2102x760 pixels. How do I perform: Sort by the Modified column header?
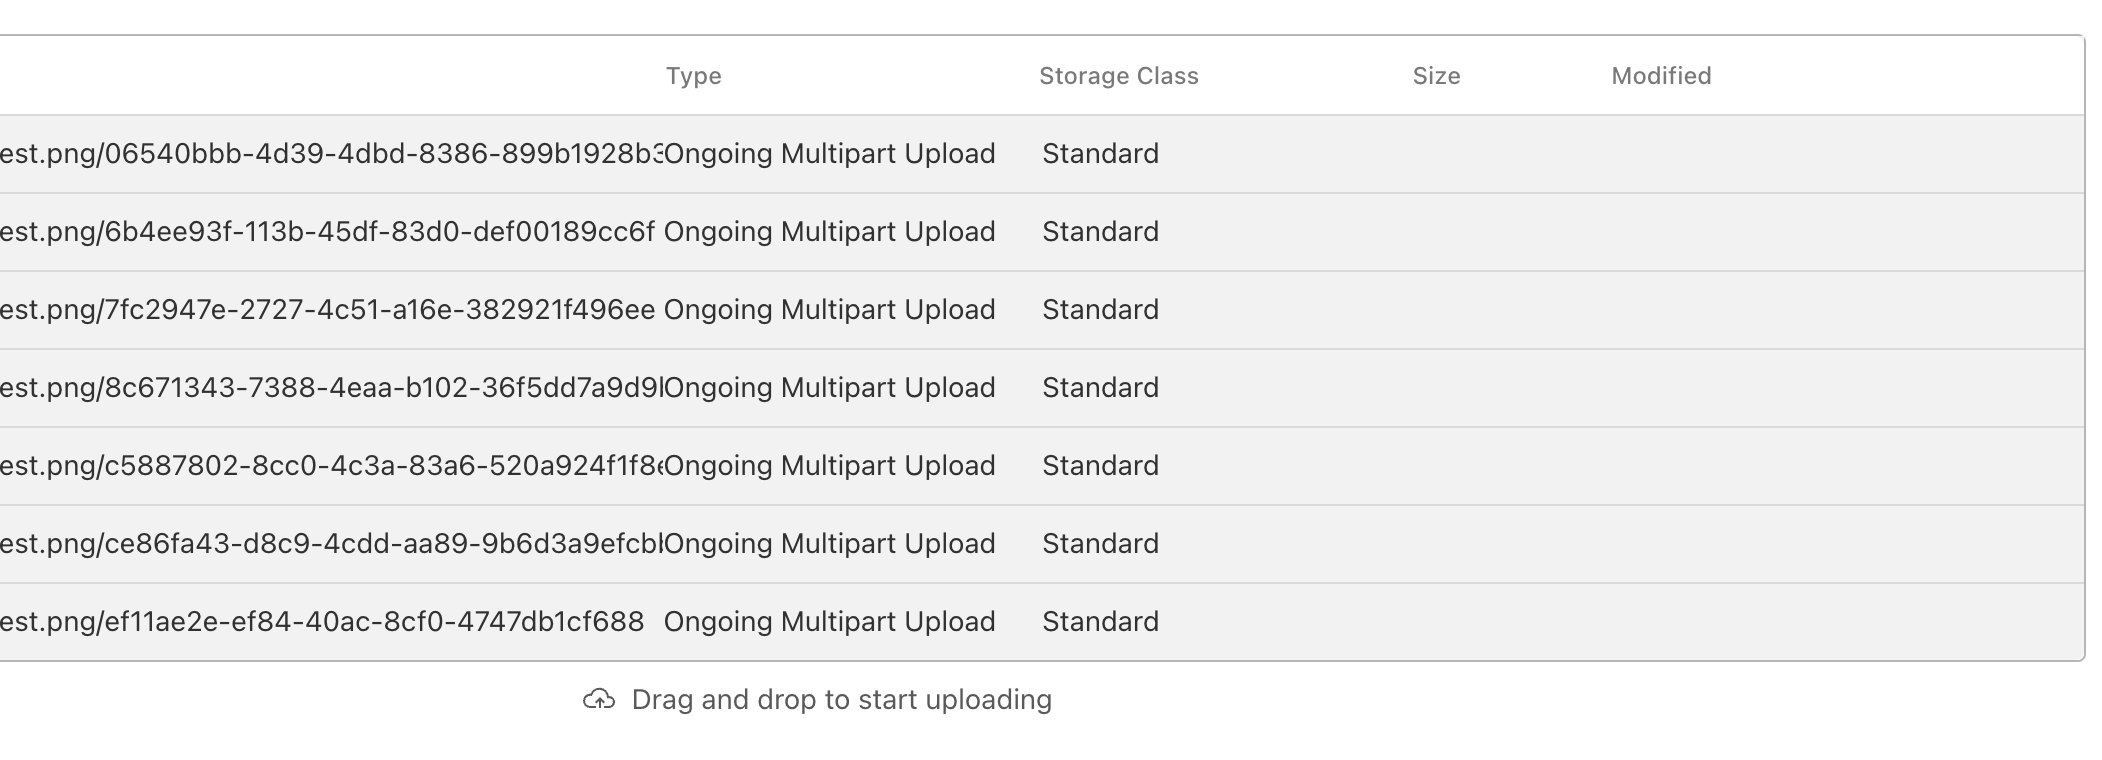click(1661, 76)
